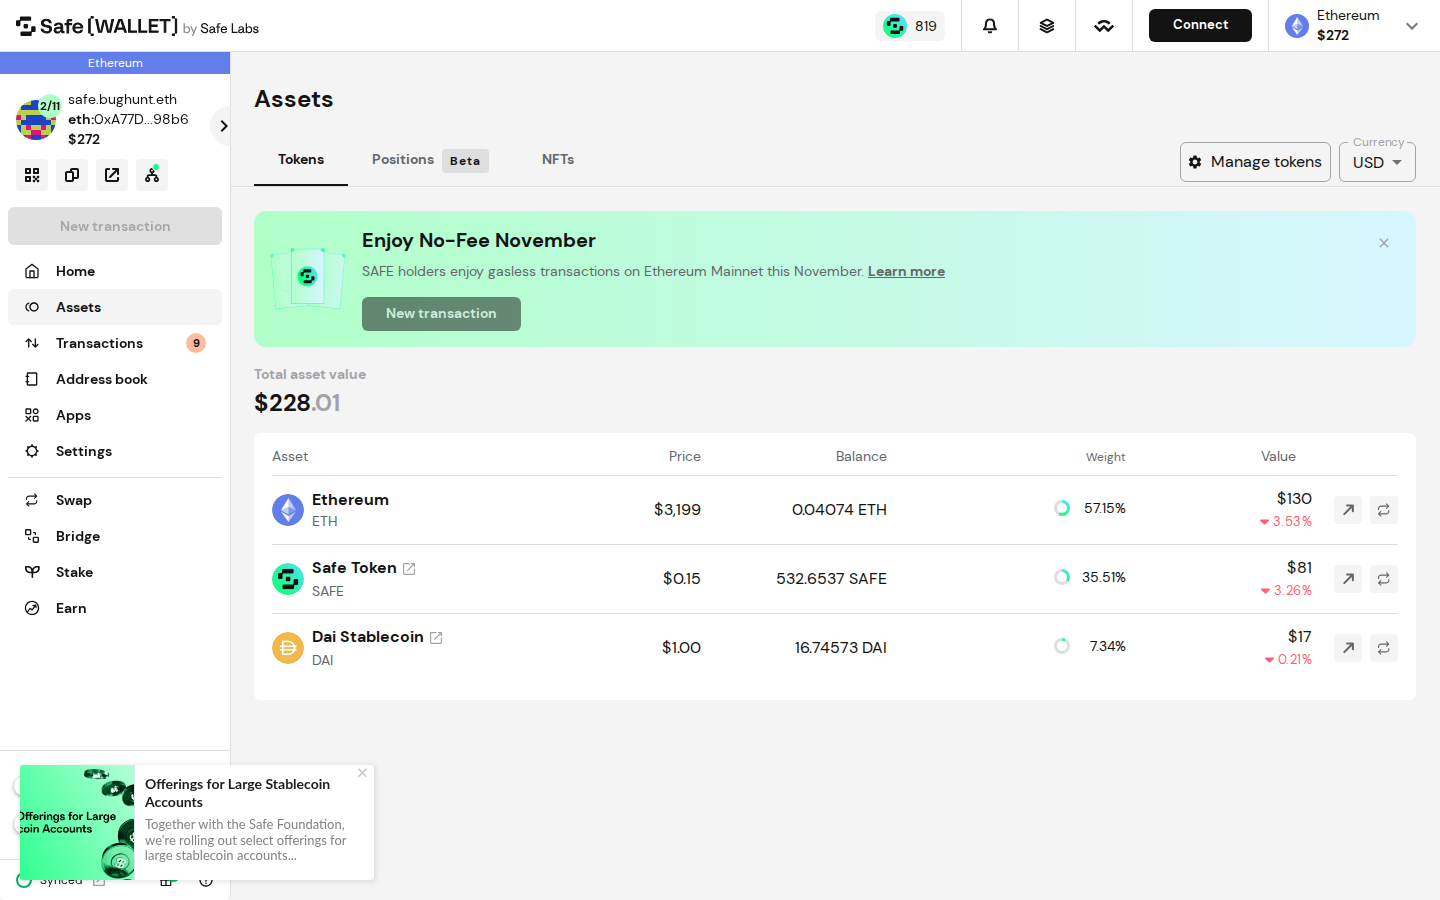
Task: Select Assets in the sidebar
Action: coord(115,307)
